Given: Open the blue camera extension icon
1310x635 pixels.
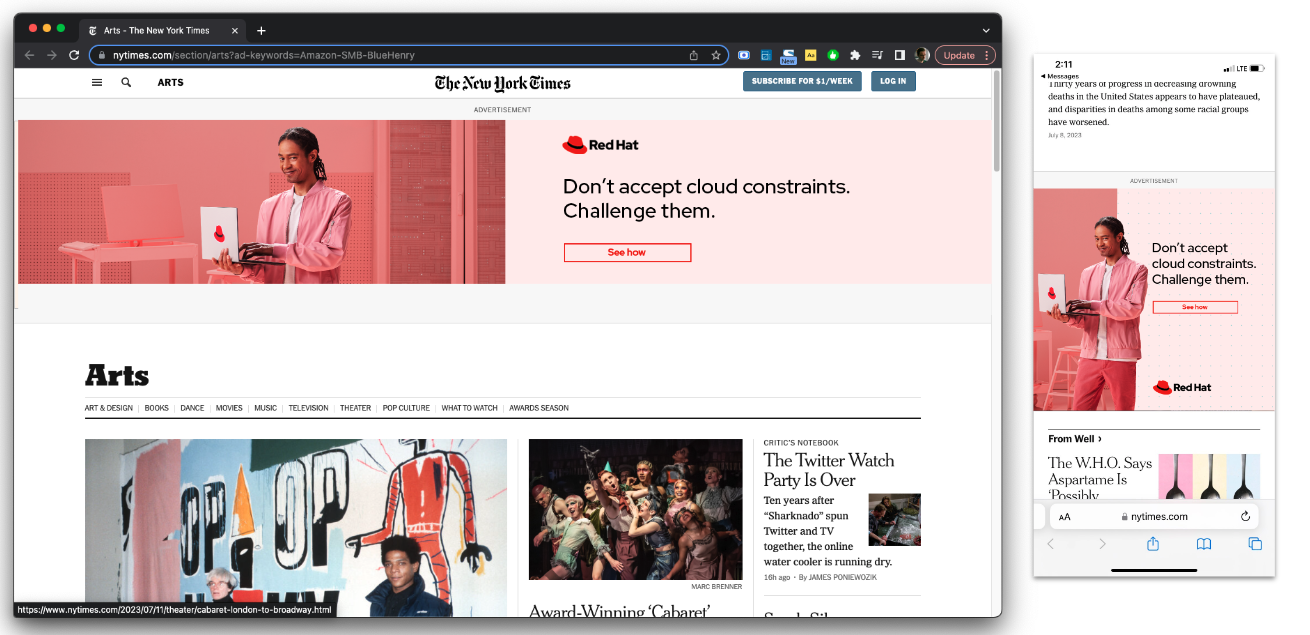Looking at the screenshot, I should click(744, 55).
